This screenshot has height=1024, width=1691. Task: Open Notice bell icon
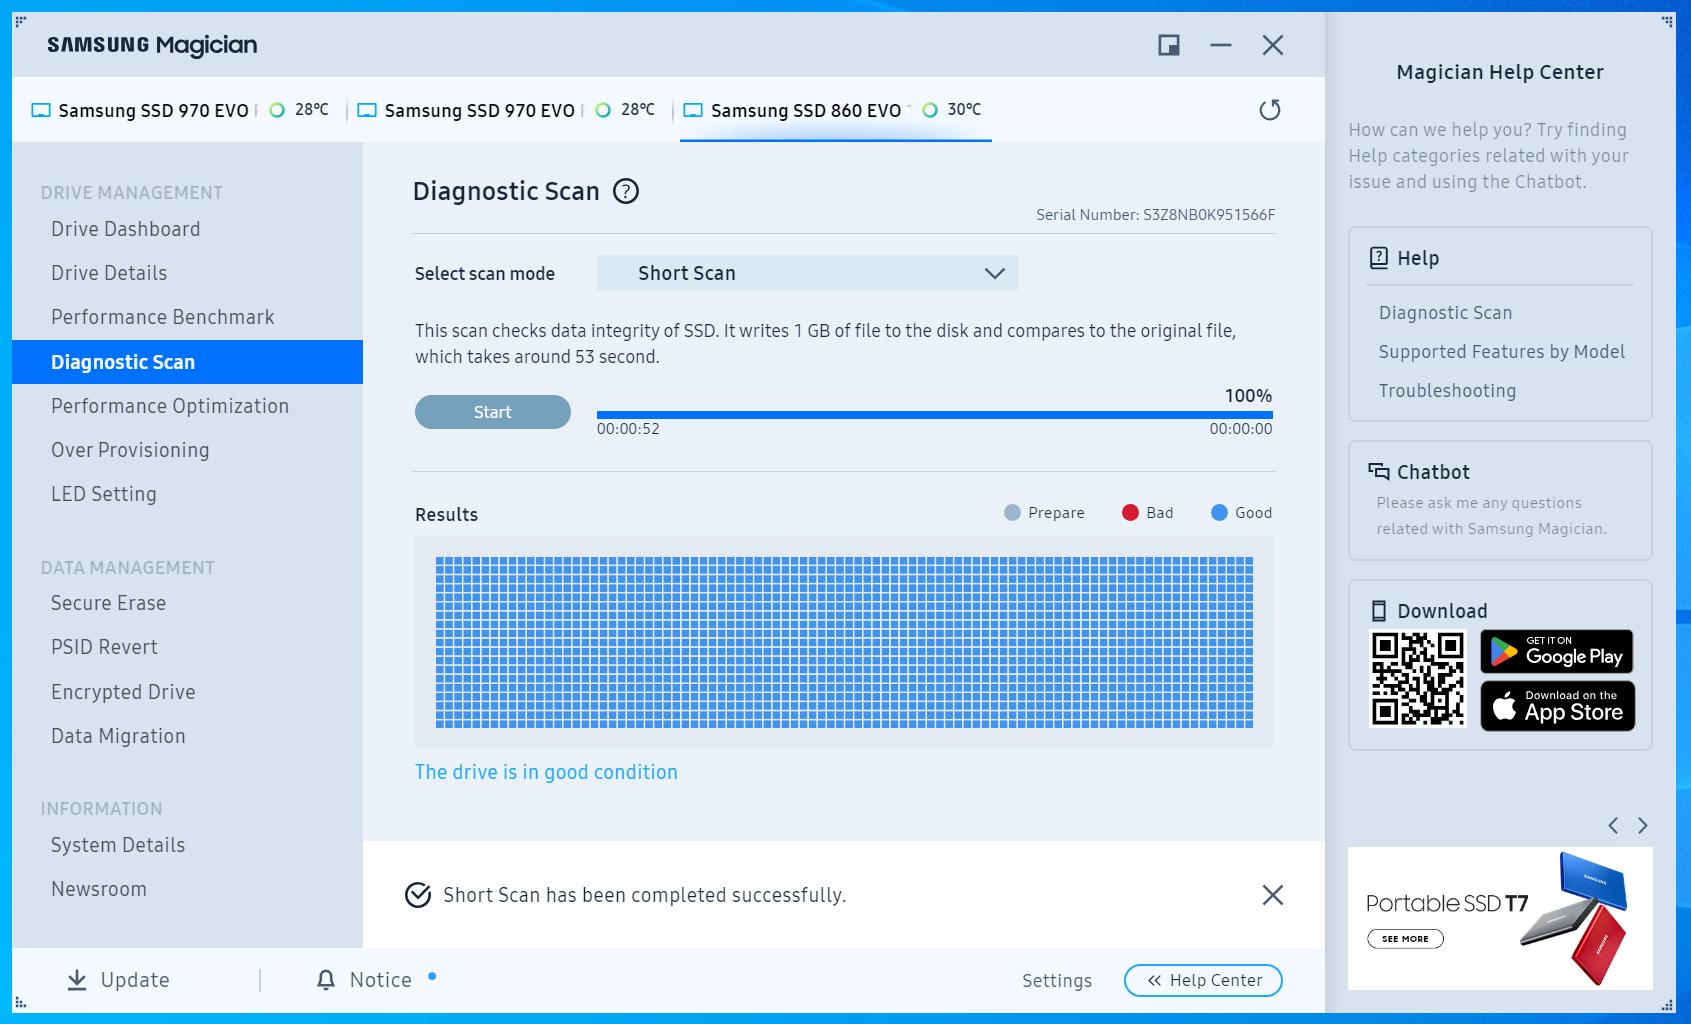pyautogui.click(x=326, y=980)
